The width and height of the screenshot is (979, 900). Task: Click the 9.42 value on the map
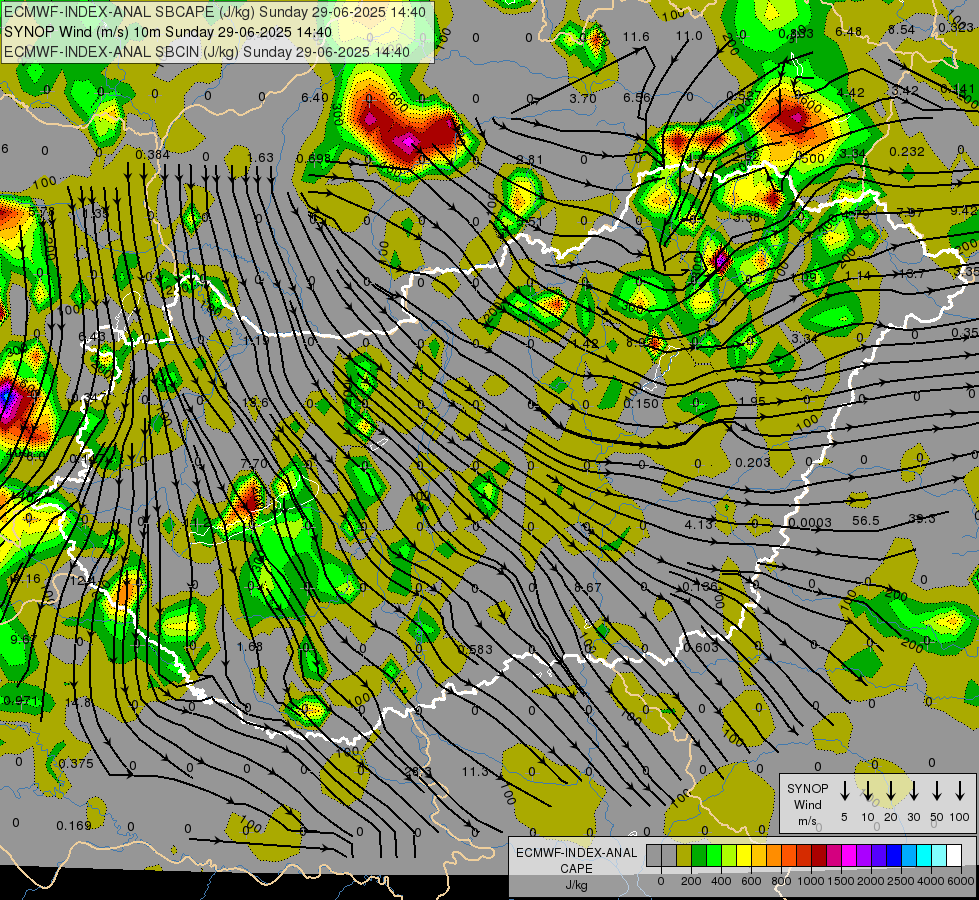pos(964,210)
